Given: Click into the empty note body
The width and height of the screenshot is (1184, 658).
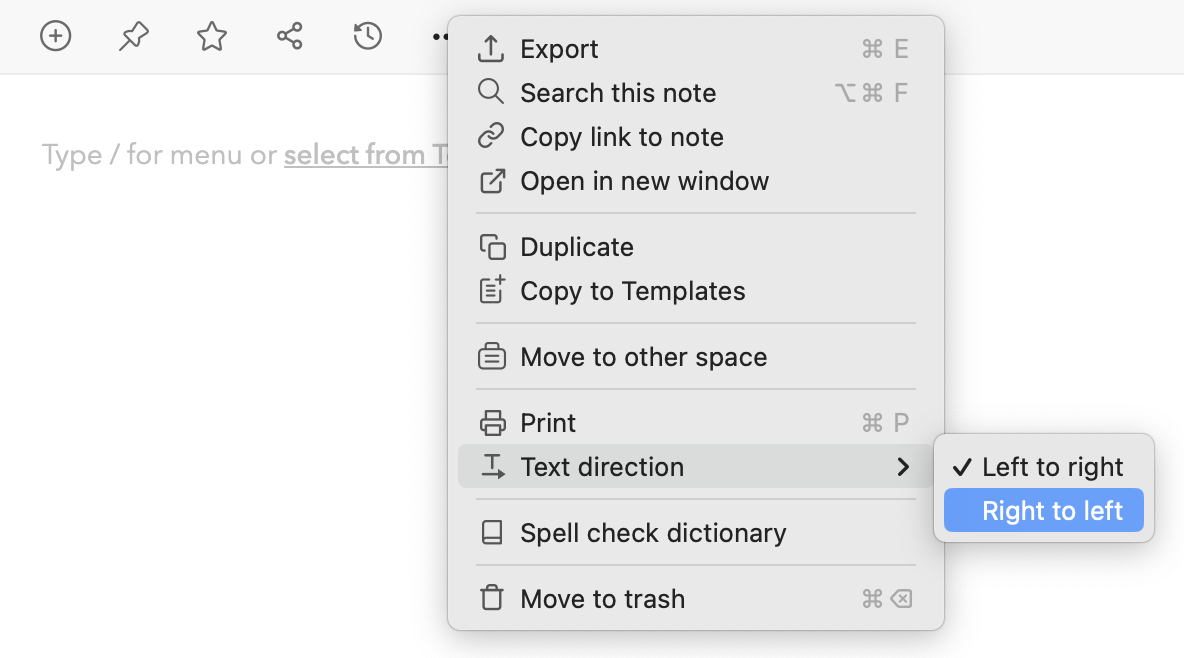Looking at the screenshot, I should tap(220, 400).
